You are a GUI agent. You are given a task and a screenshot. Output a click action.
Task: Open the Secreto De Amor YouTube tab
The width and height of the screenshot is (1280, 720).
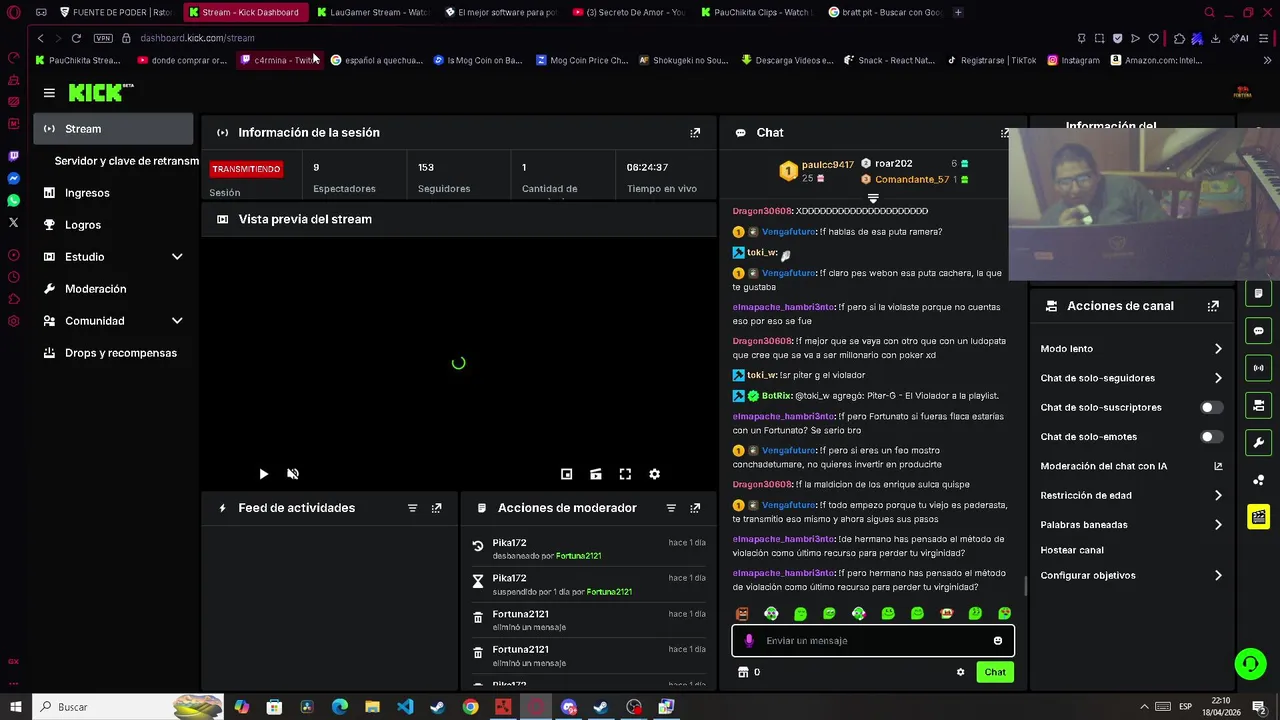coord(629,12)
